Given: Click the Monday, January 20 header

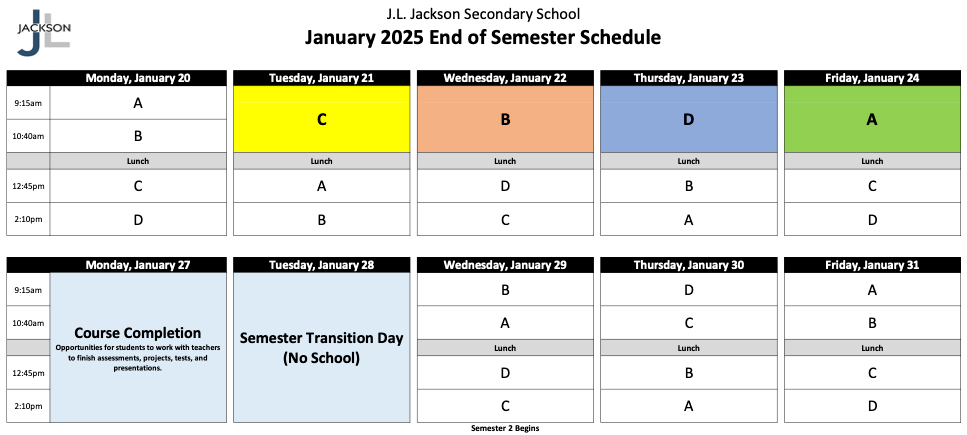Looking at the screenshot, I should point(137,78).
